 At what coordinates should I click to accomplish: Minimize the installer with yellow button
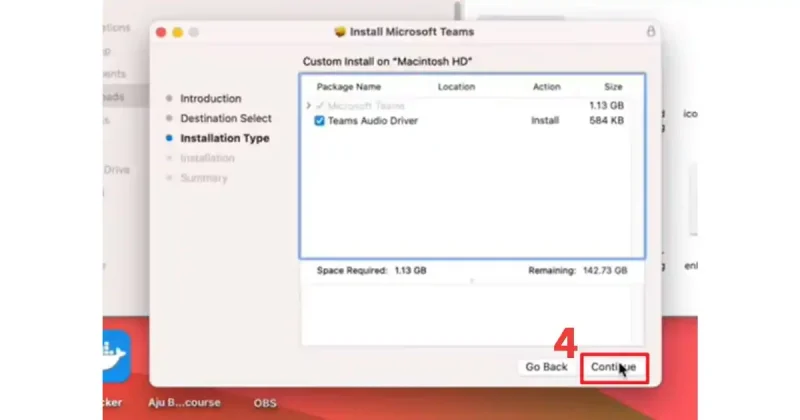[x=178, y=32]
